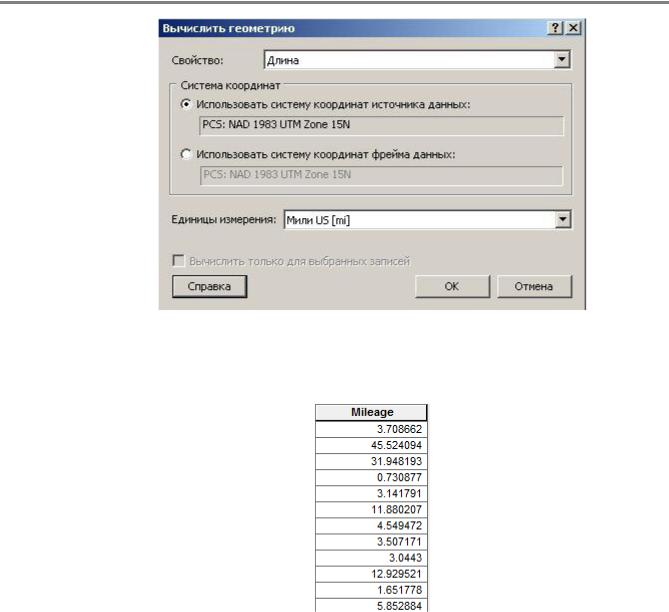Select the cell with value 3.507171
Viewport: 669px width, 612px height.
pyautogui.click(x=371, y=542)
